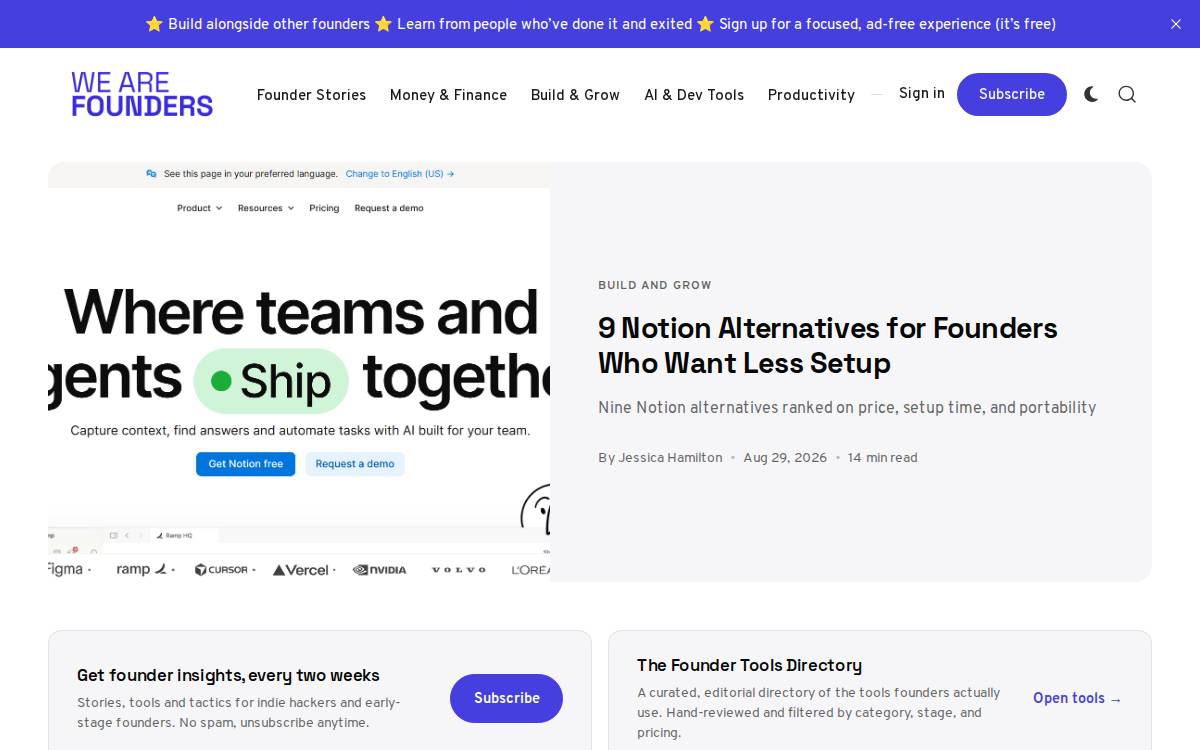This screenshot has height=750, width=1200.
Task: Click the BUILD AND GROW category label
Action: [655, 285]
